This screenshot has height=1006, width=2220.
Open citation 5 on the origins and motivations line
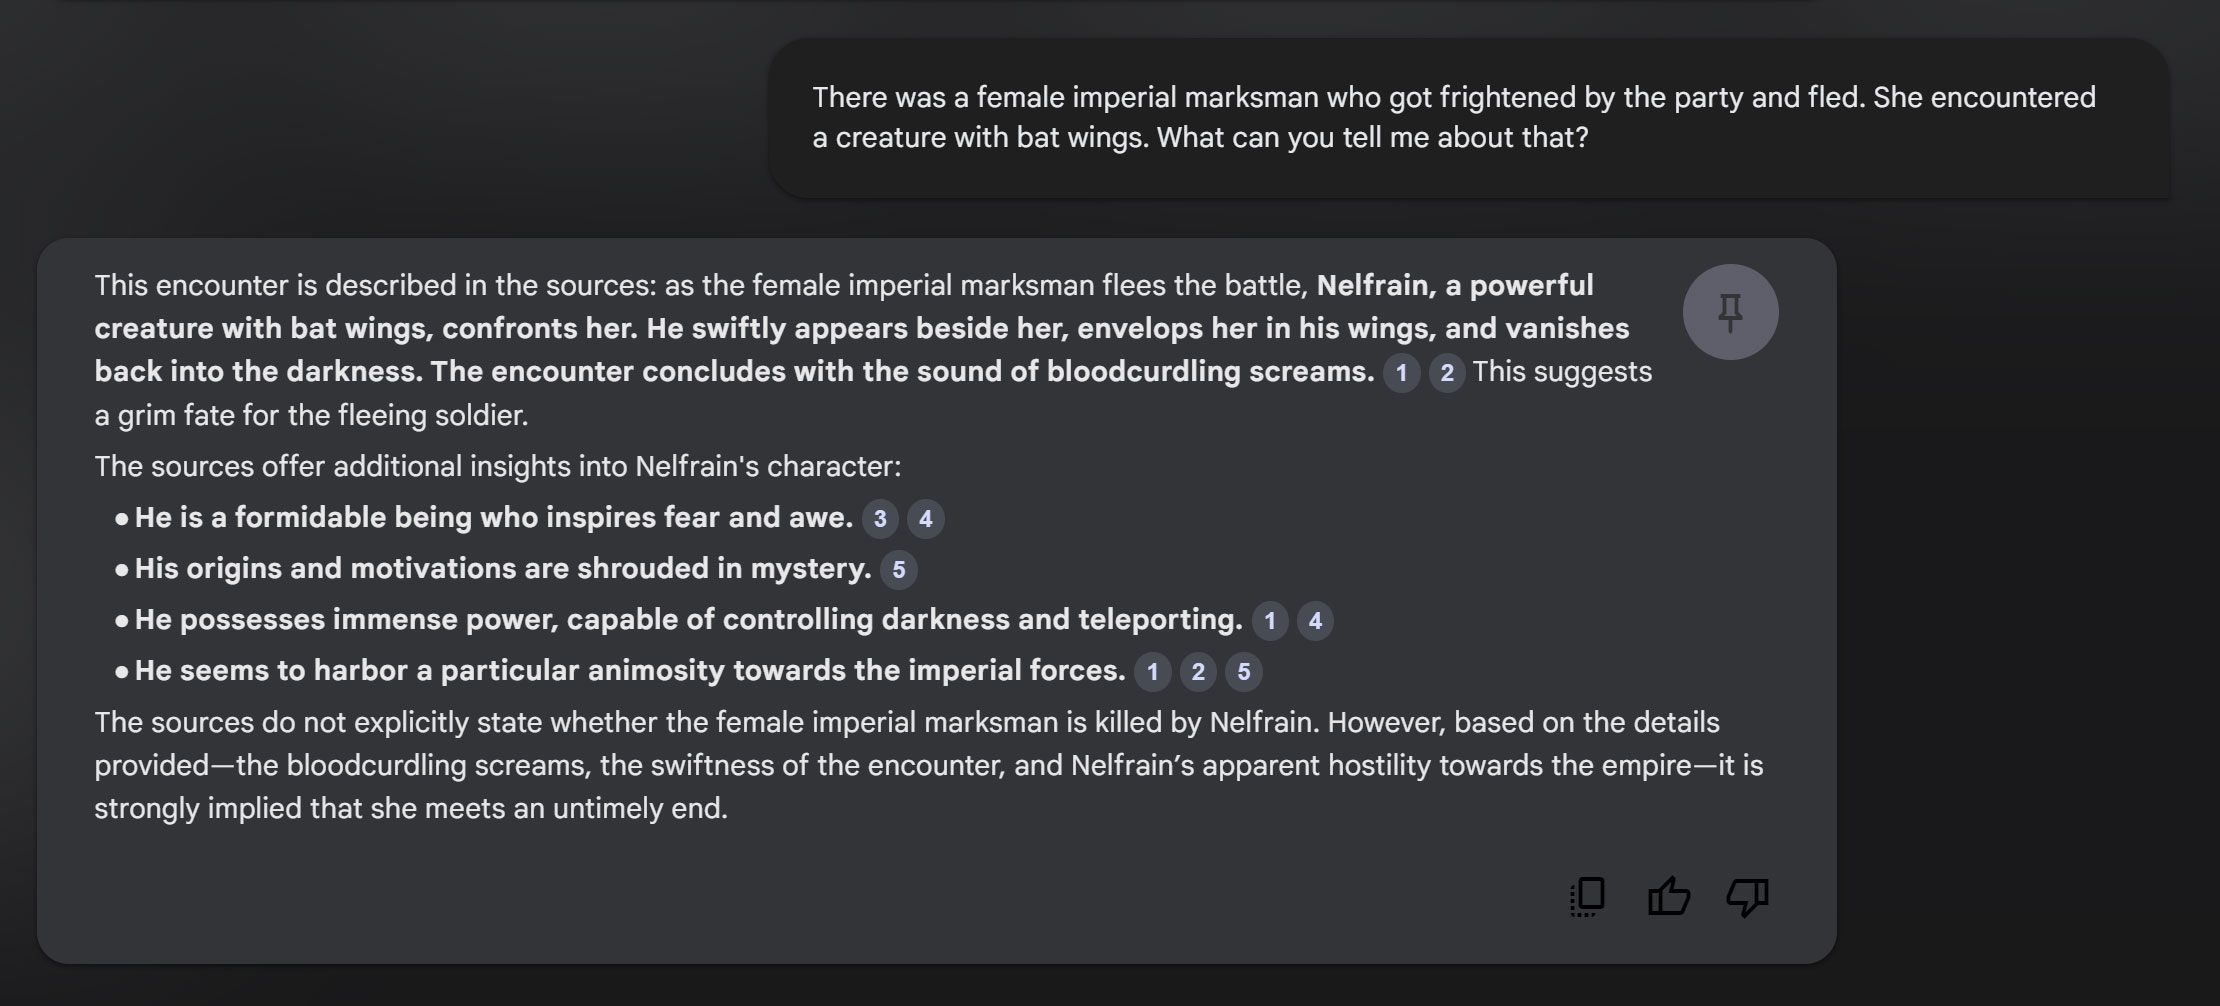point(898,569)
